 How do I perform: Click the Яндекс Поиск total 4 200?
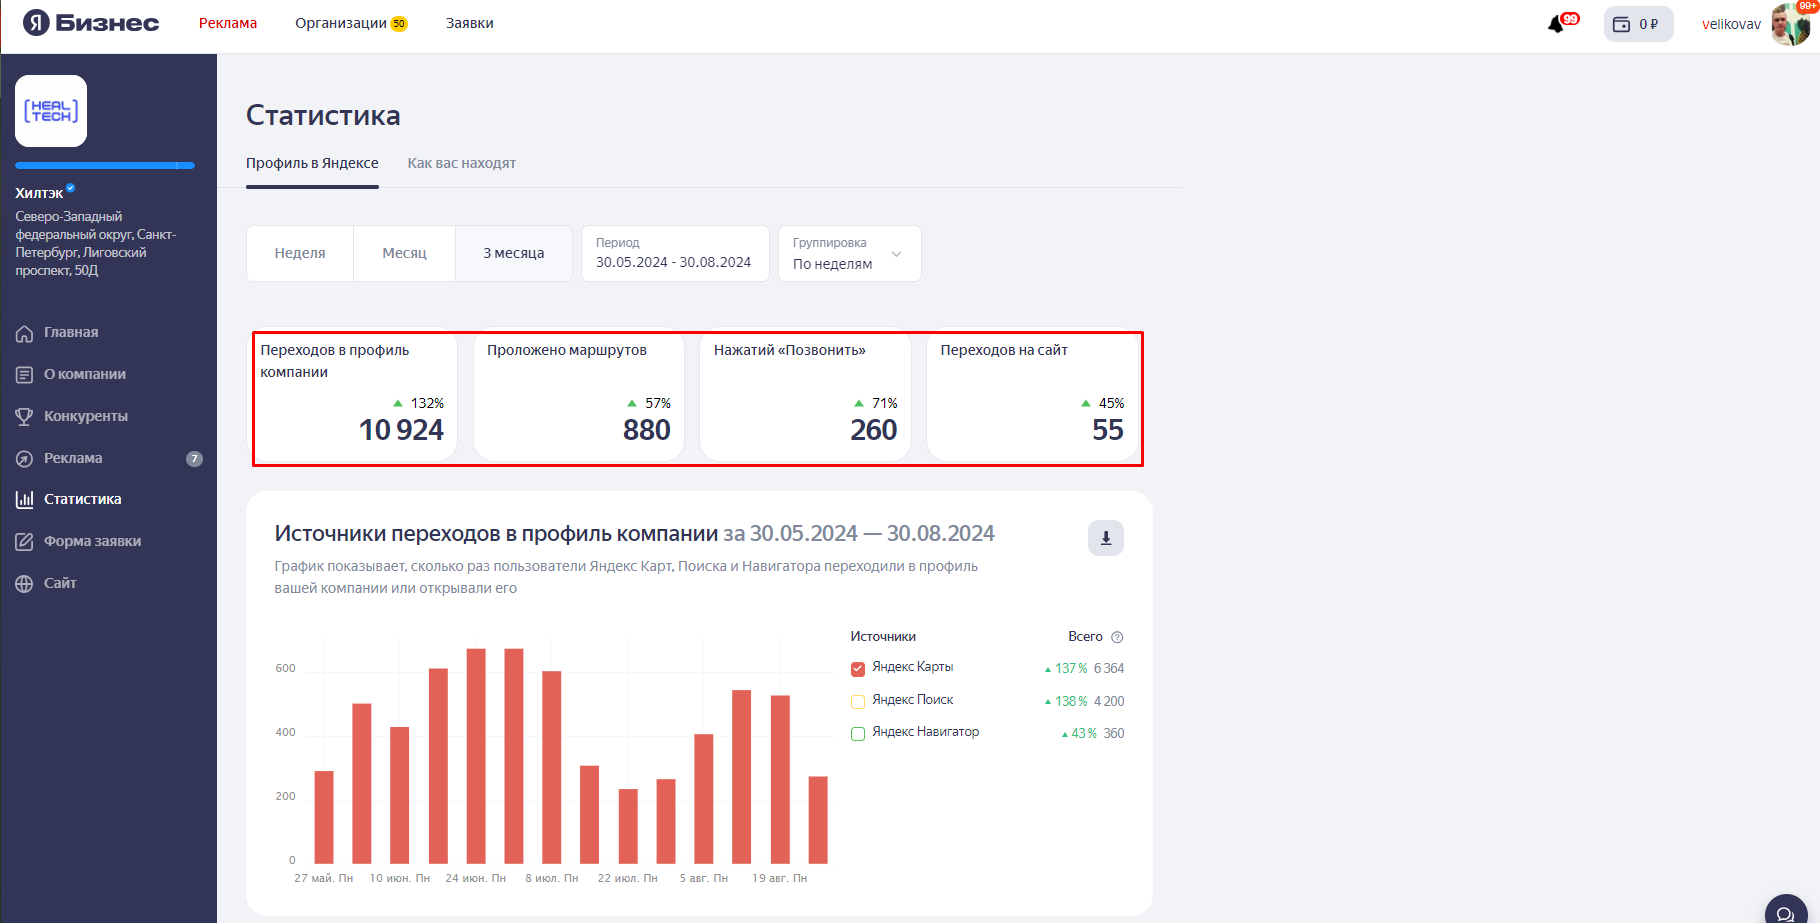click(x=1109, y=701)
